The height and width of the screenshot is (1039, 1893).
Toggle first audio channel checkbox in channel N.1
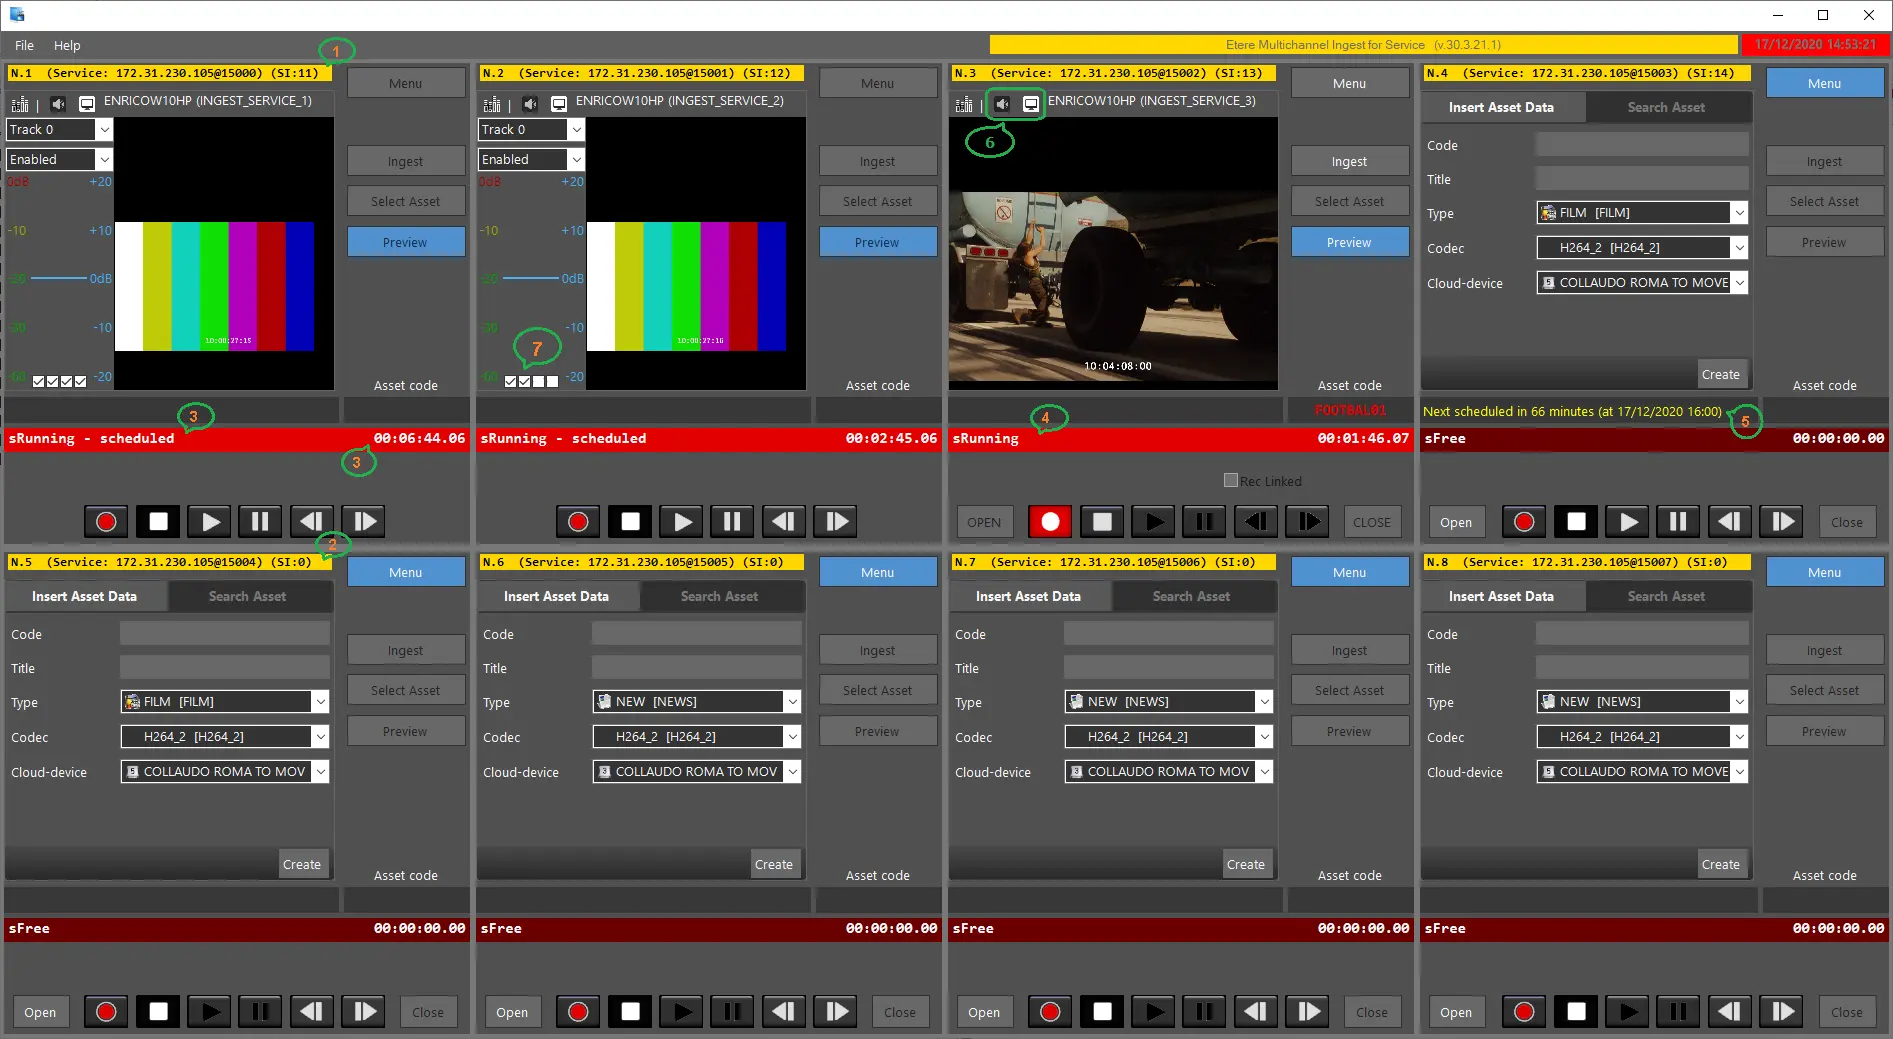pos(39,381)
